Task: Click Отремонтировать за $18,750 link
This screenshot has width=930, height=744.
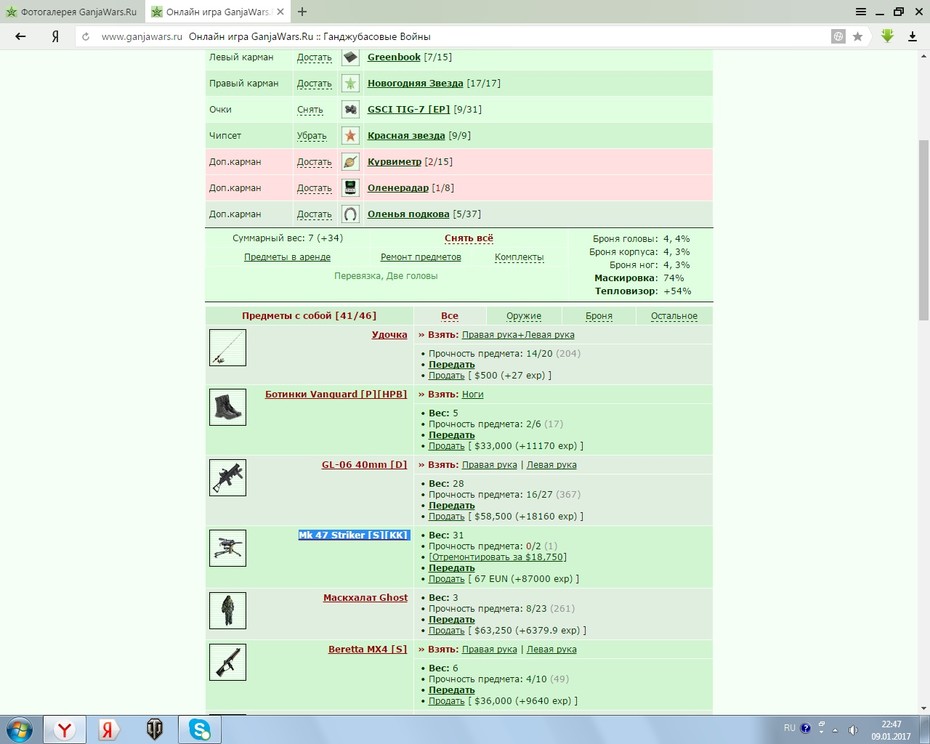Action: pos(497,557)
